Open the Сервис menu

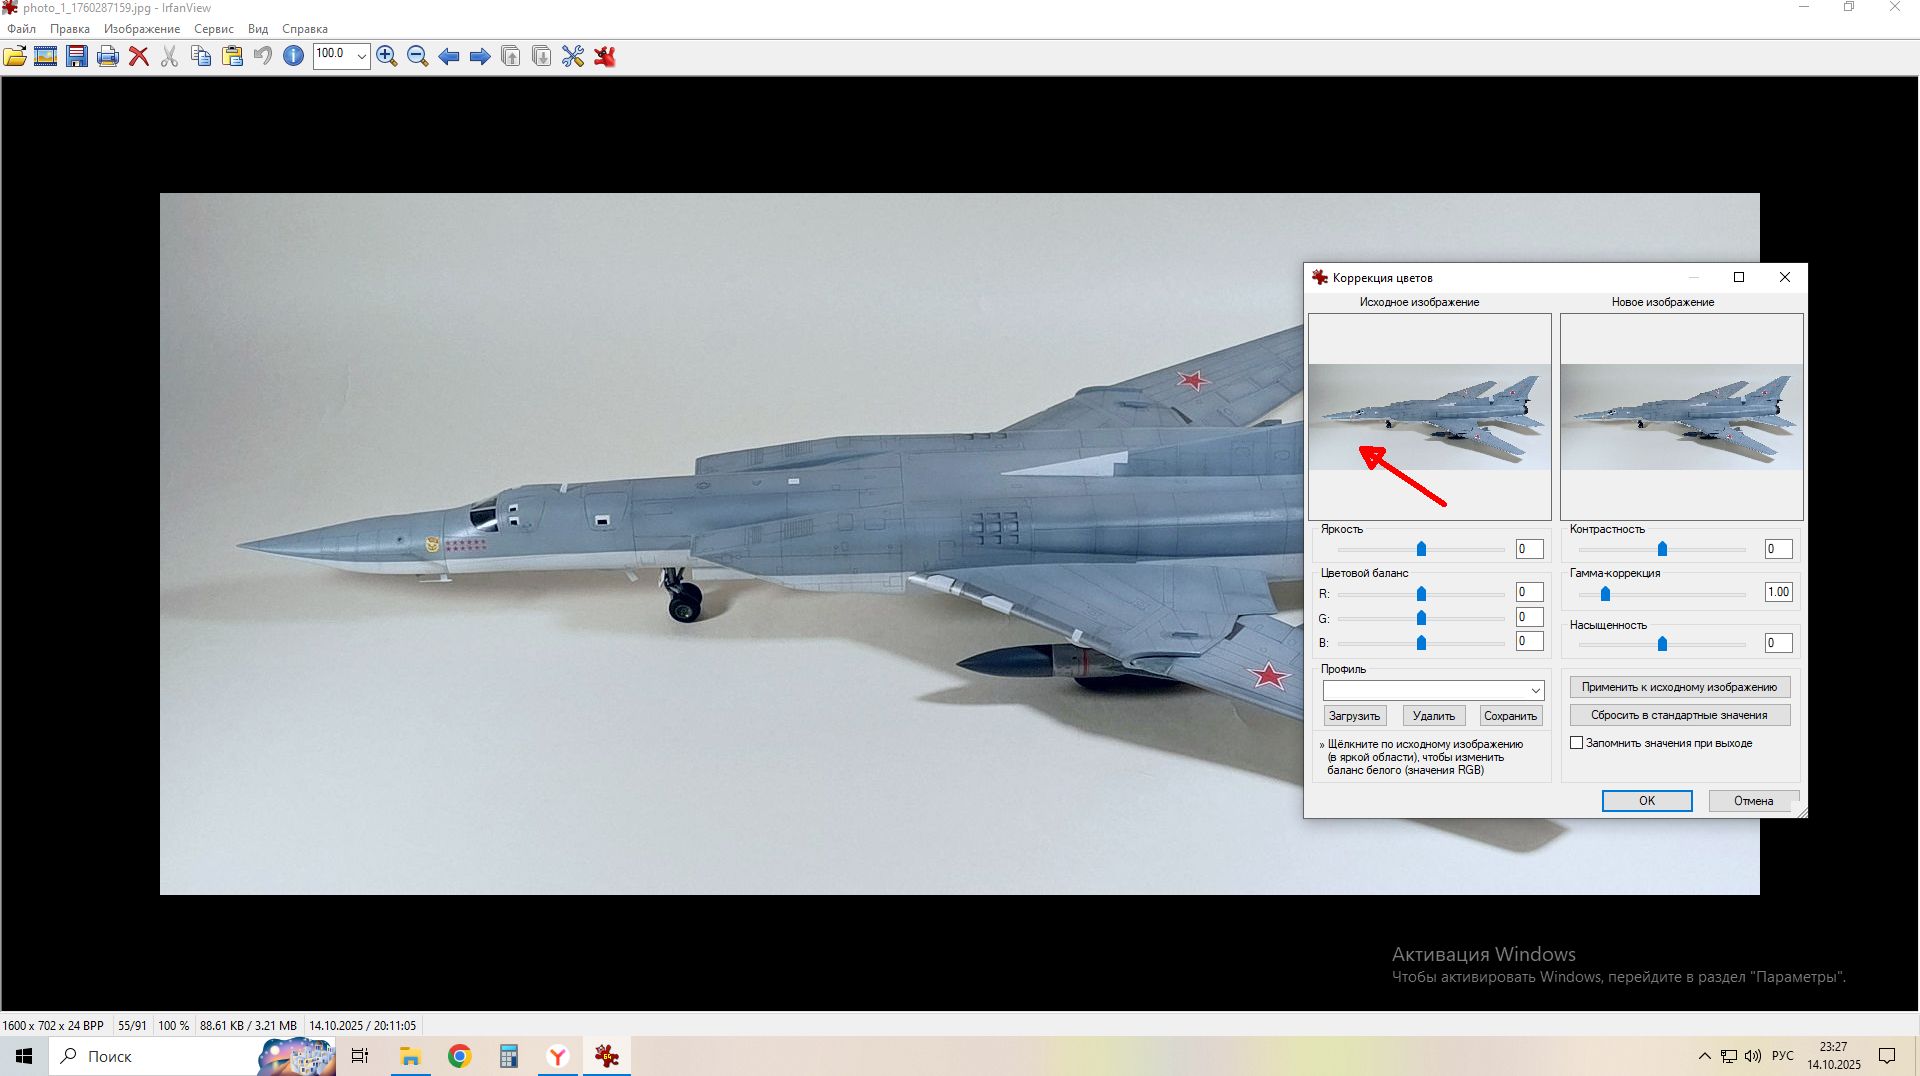tap(213, 29)
